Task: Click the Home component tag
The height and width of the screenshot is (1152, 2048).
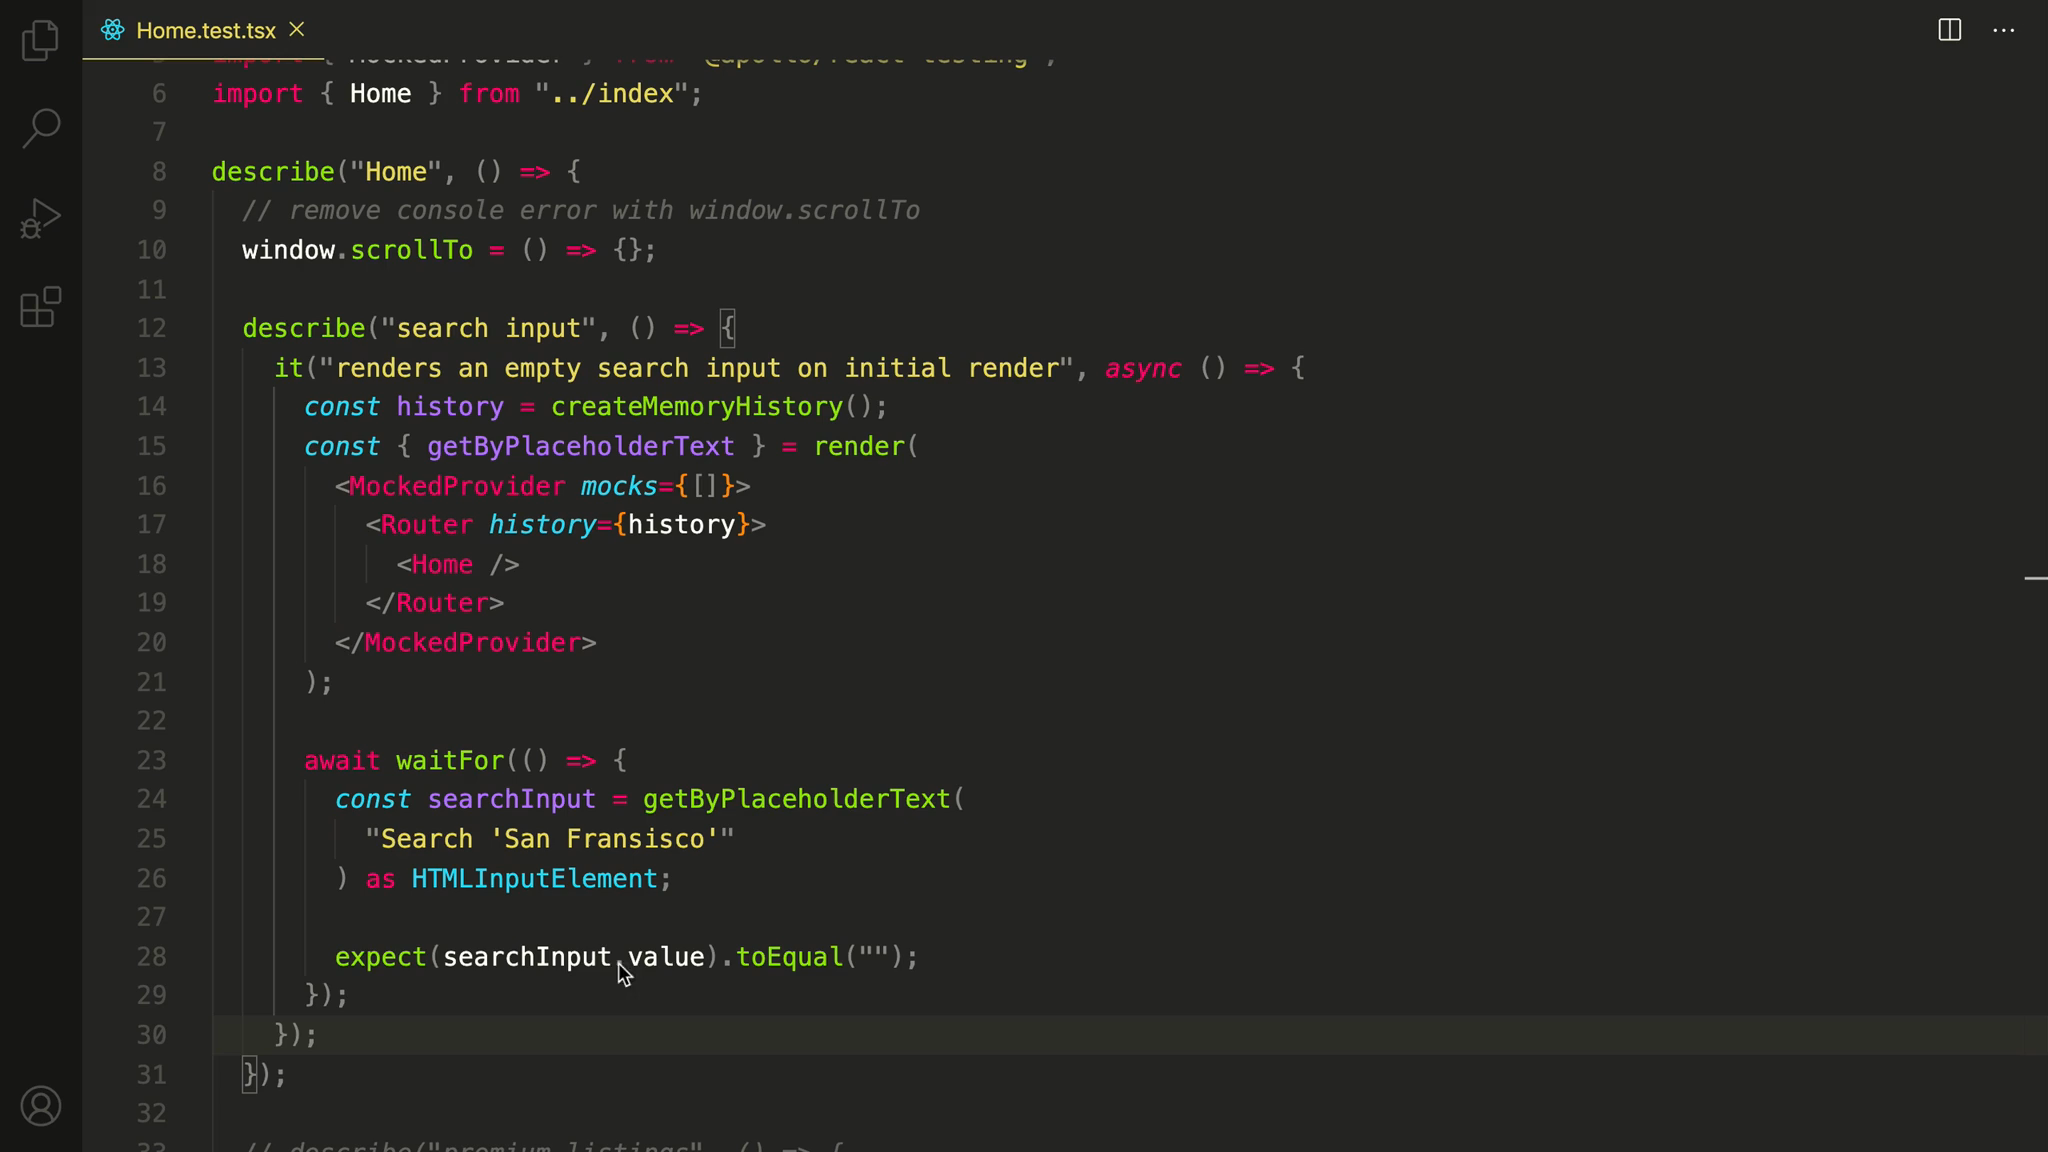Action: [458, 564]
